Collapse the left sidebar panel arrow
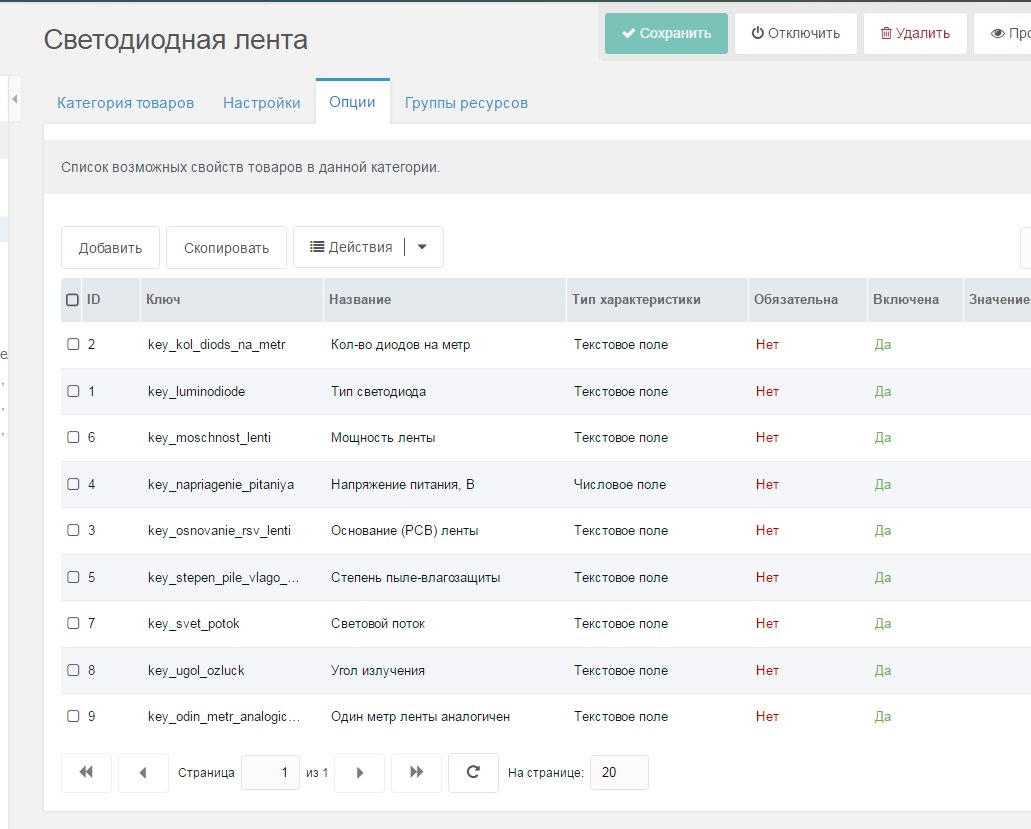The height and width of the screenshot is (829, 1031). tap(15, 99)
